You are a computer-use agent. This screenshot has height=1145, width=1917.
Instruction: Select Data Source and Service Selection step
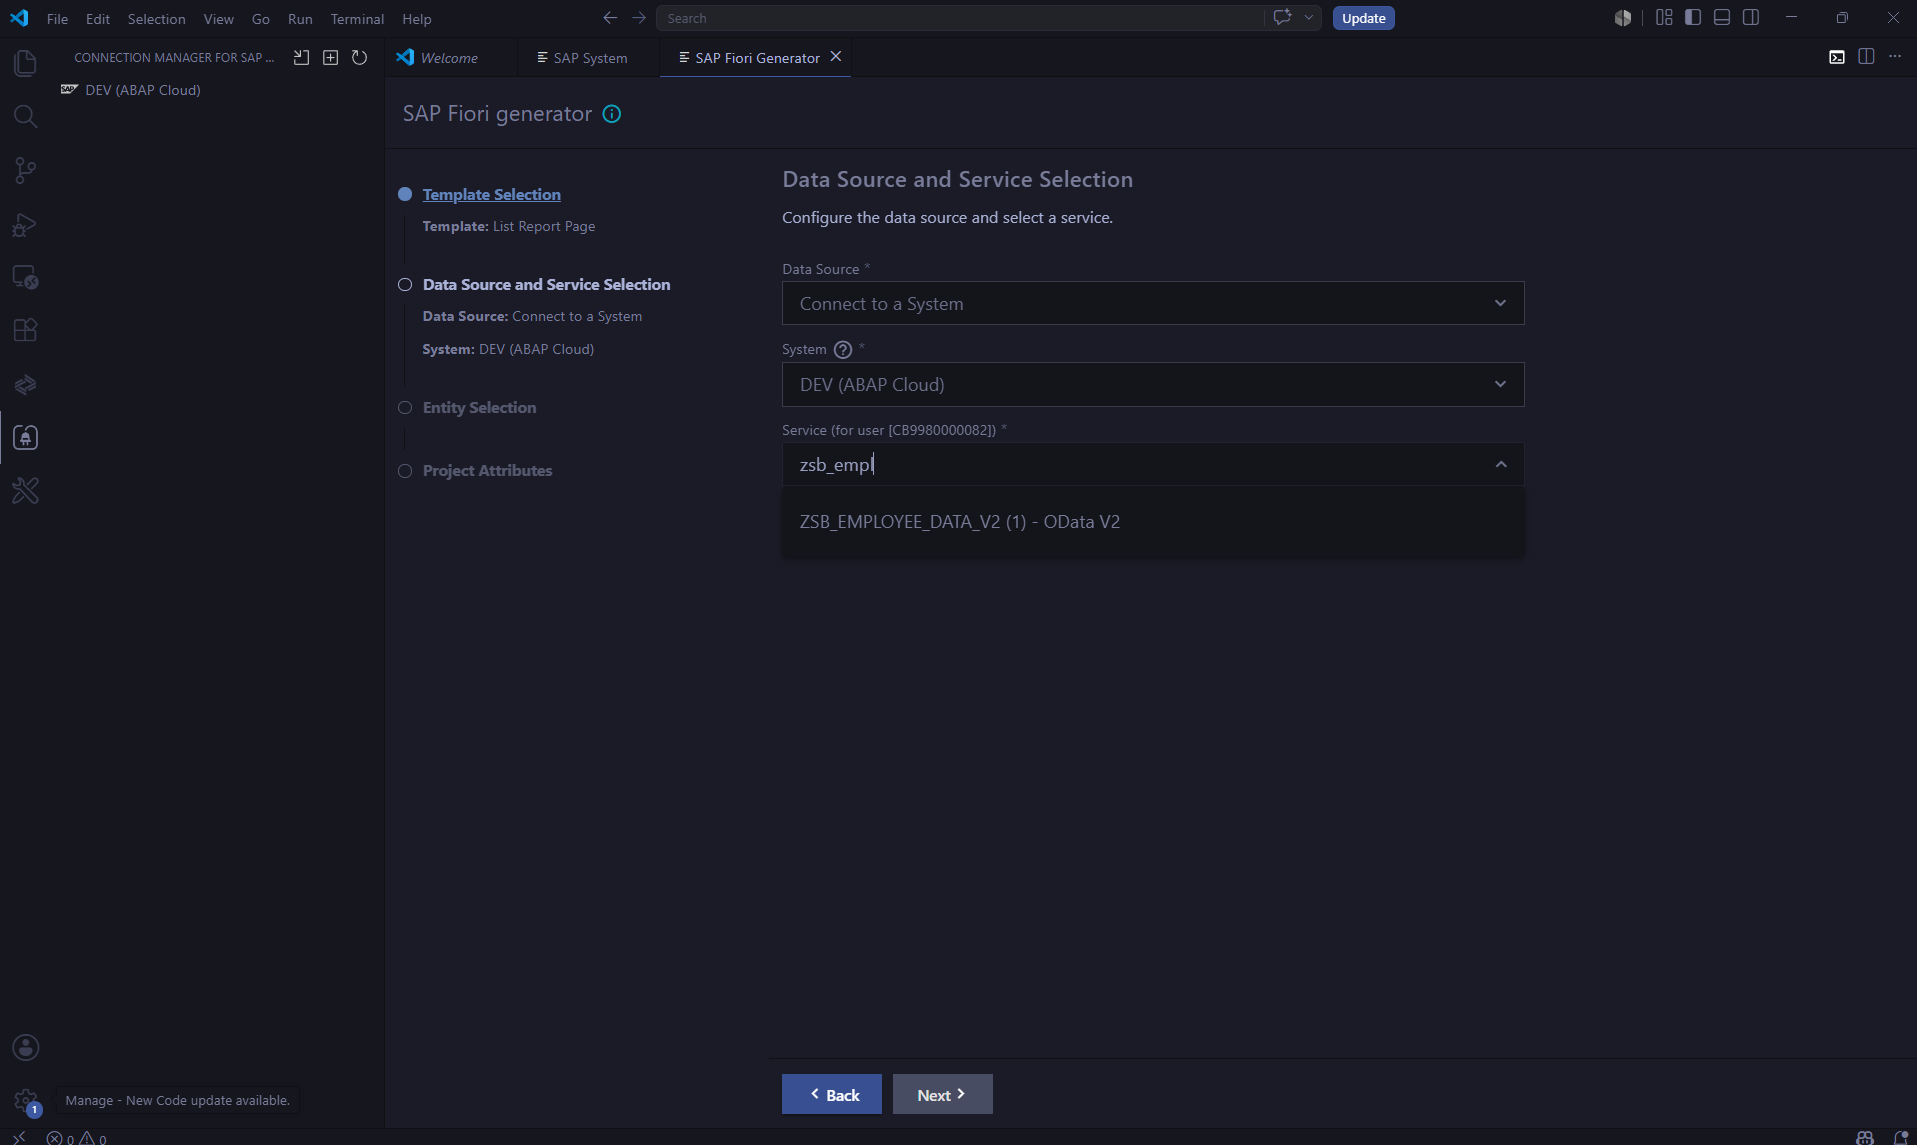pyautogui.click(x=546, y=285)
